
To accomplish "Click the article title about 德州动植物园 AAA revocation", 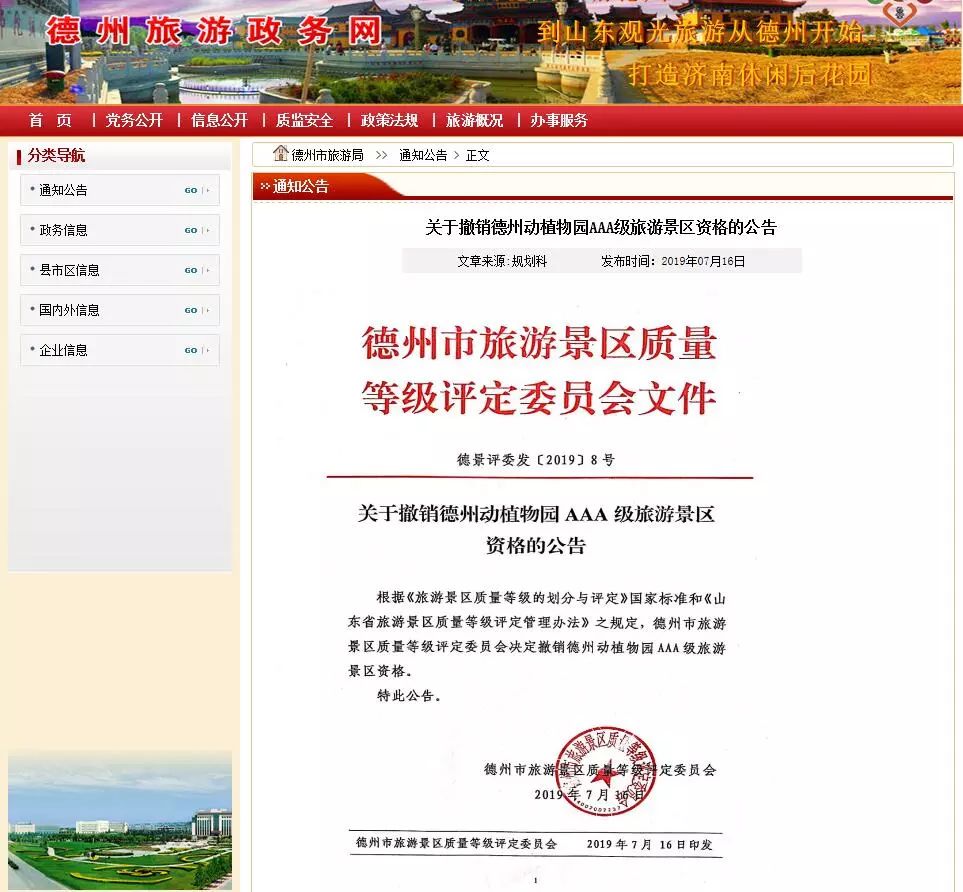I will [601, 227].
